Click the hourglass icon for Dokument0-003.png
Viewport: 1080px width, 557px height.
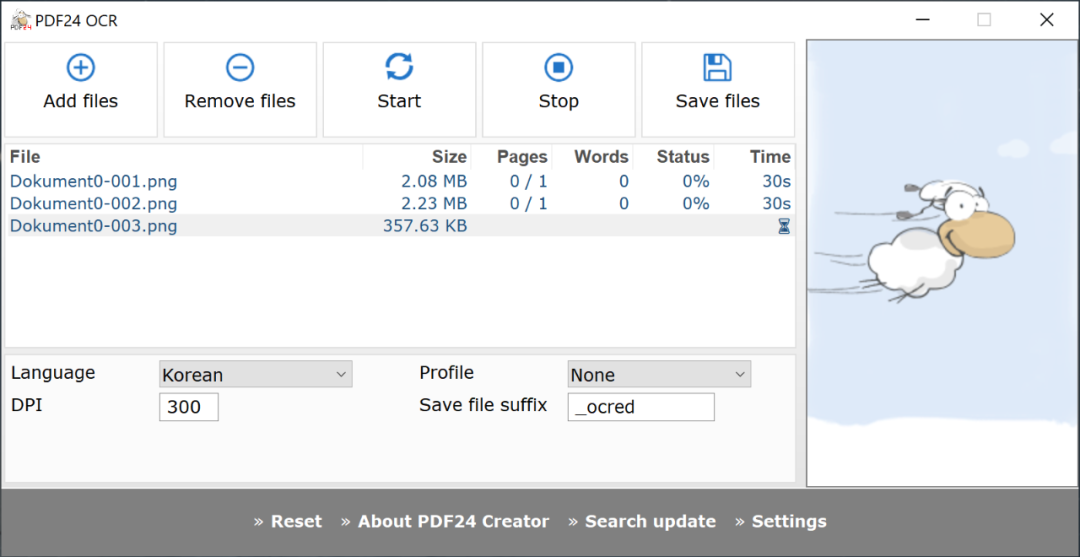tap(784, 226)
